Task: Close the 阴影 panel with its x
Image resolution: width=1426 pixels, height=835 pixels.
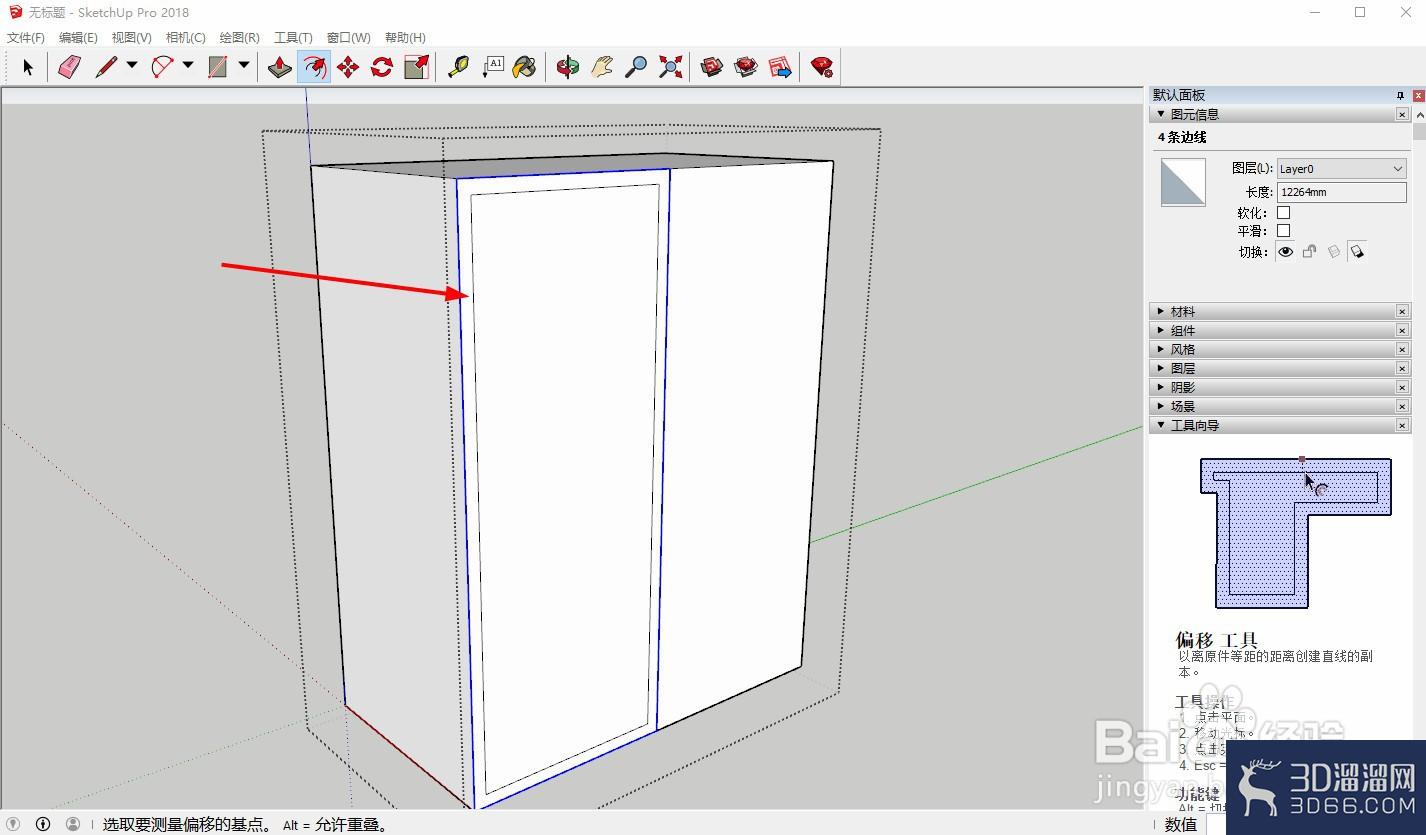Action: [x=1402, y=387]
